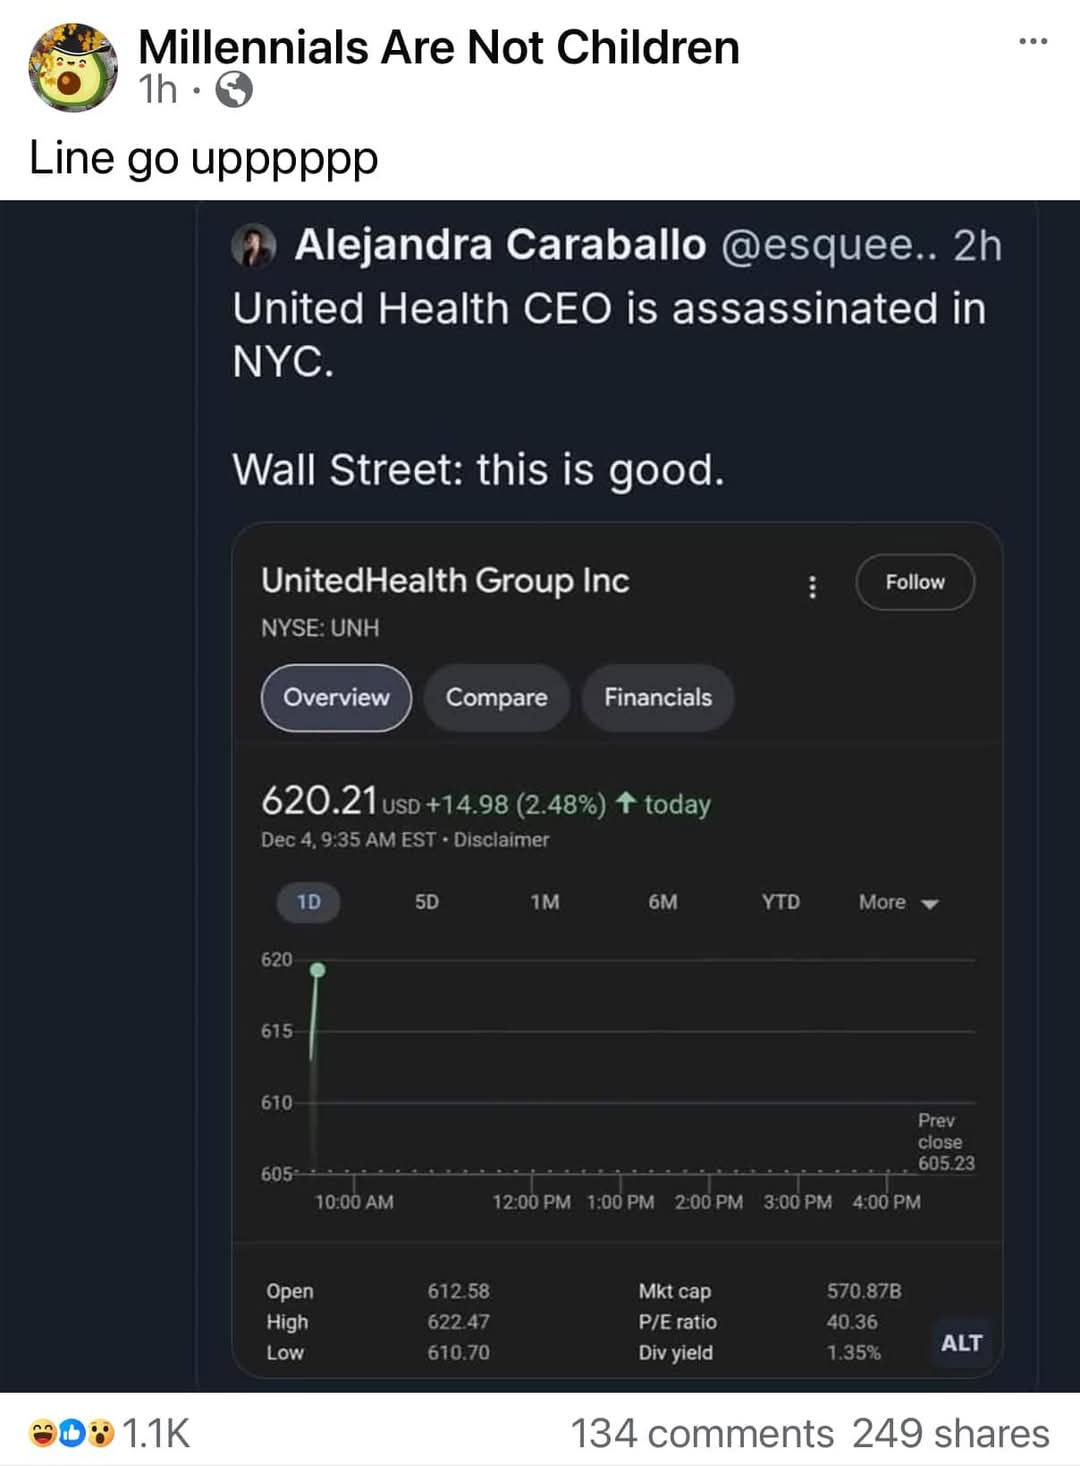
Task: Click the Millennials Are Not Children page name
Action: tap(438, 47)
